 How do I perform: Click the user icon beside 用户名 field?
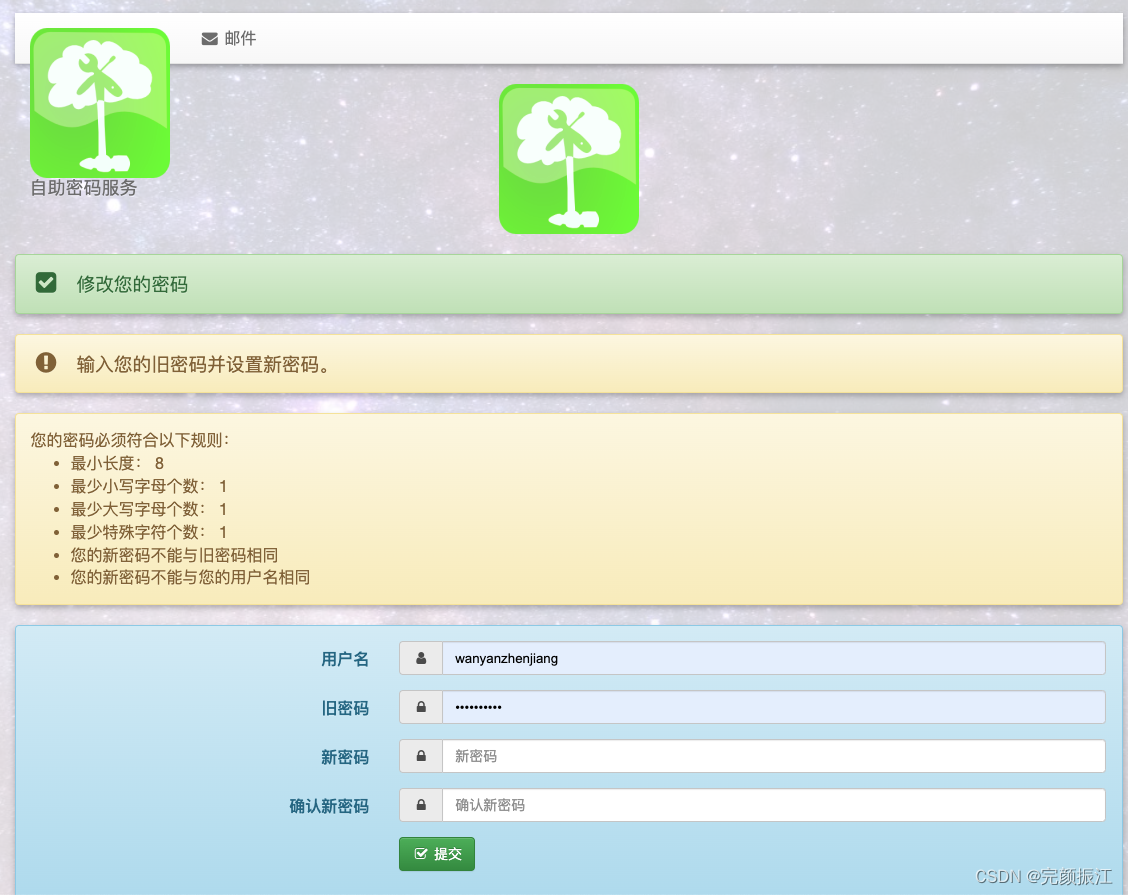click(420, 658)
